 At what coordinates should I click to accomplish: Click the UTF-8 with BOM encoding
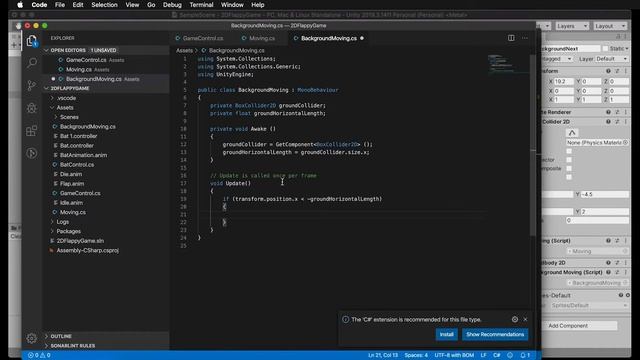tap(454, 355)
